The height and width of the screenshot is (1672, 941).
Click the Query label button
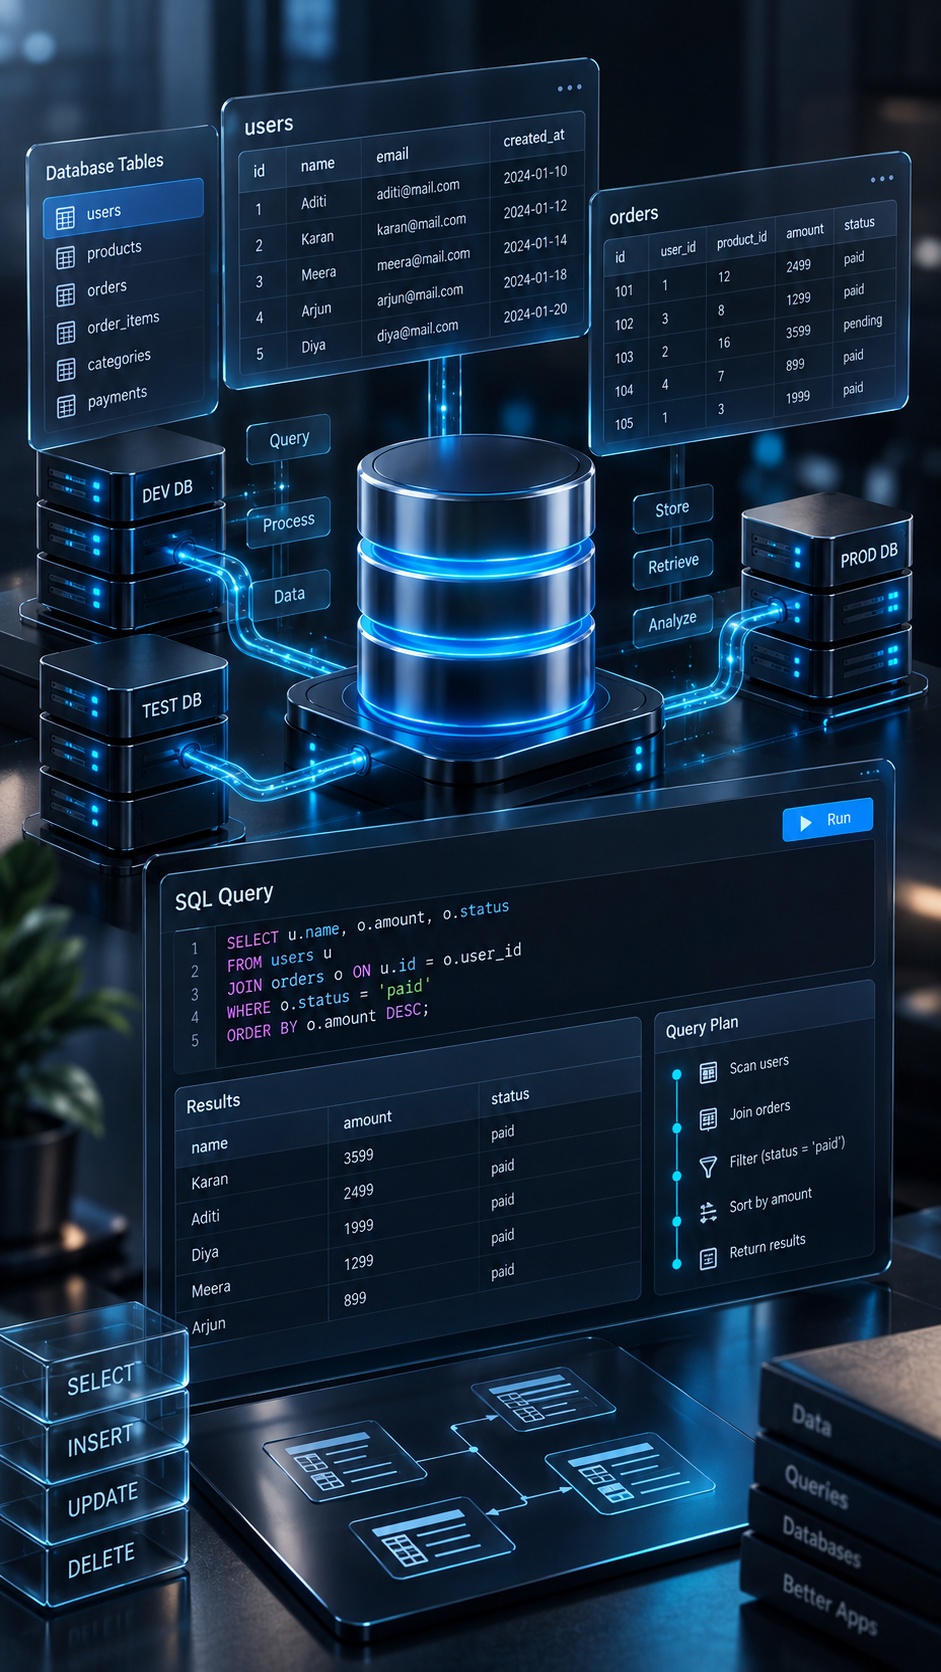tap(289, 439)
